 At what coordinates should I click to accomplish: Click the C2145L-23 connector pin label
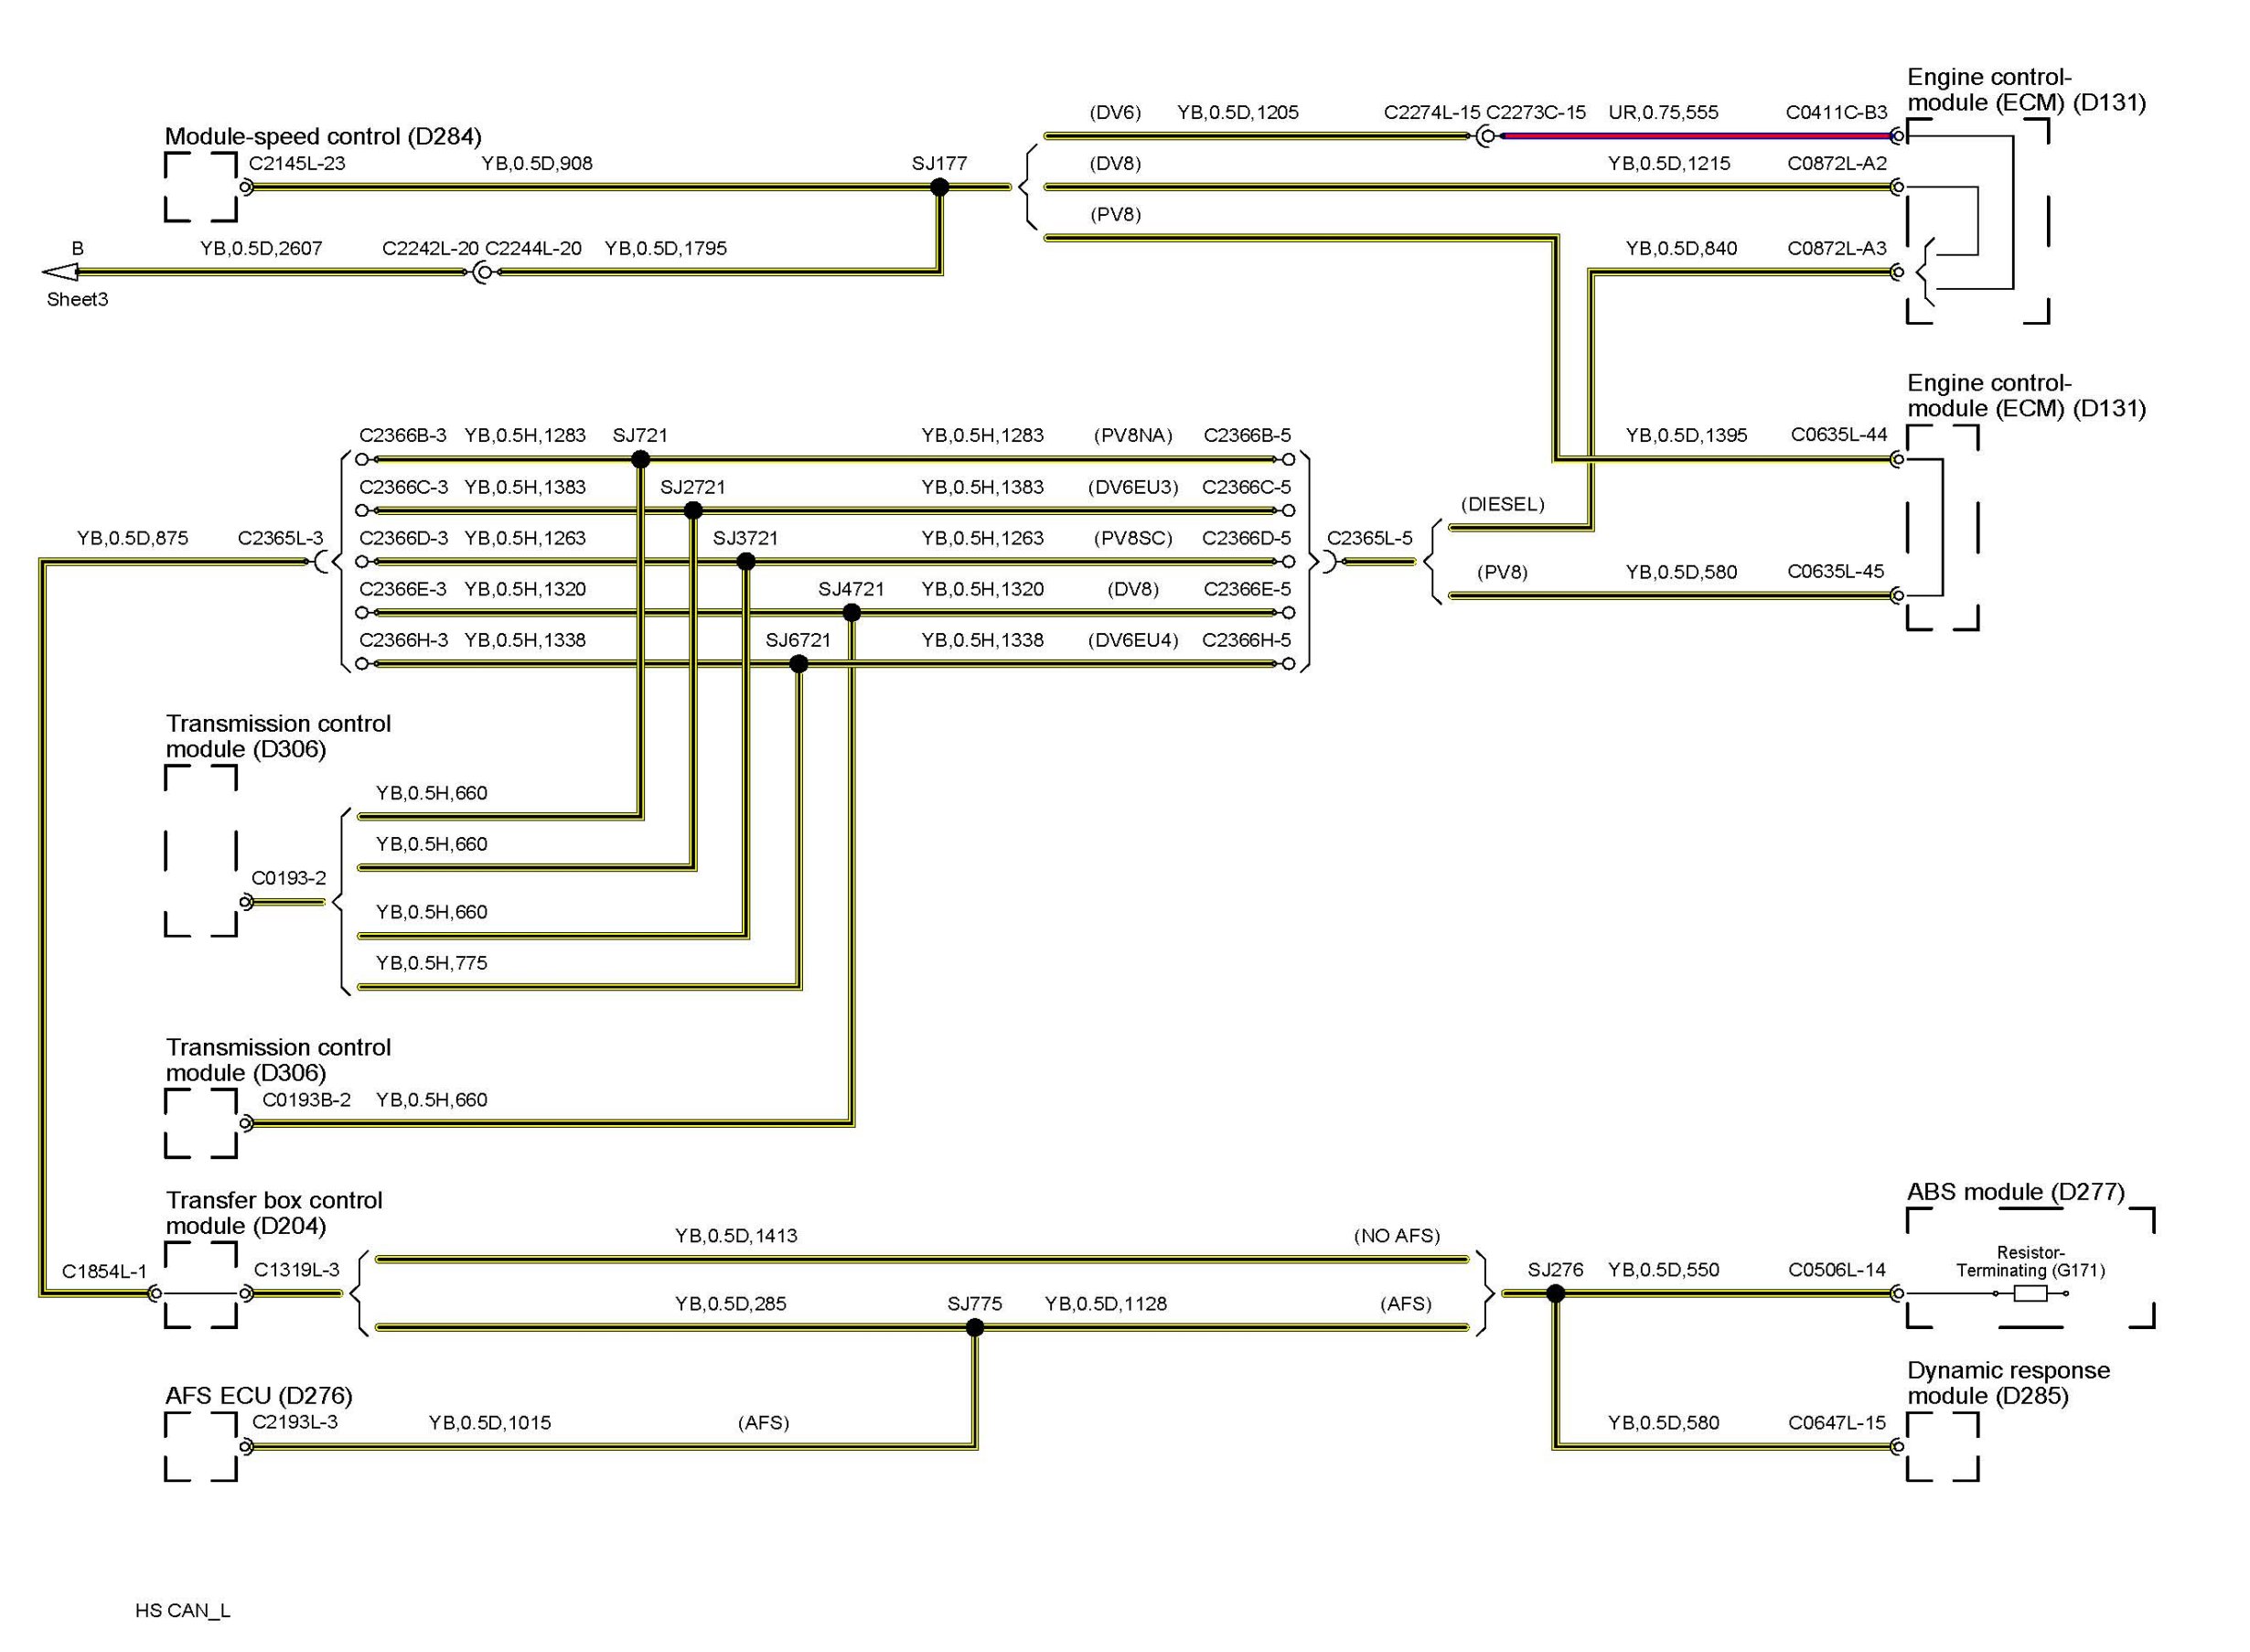point(297,163)
